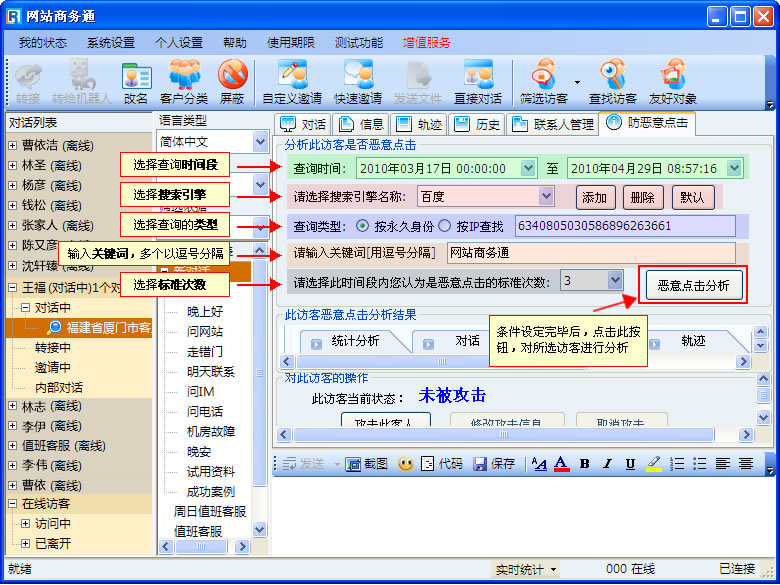Expand 曹依洁 (离线) tree node
Screen dimensions: 780x585
13,146
